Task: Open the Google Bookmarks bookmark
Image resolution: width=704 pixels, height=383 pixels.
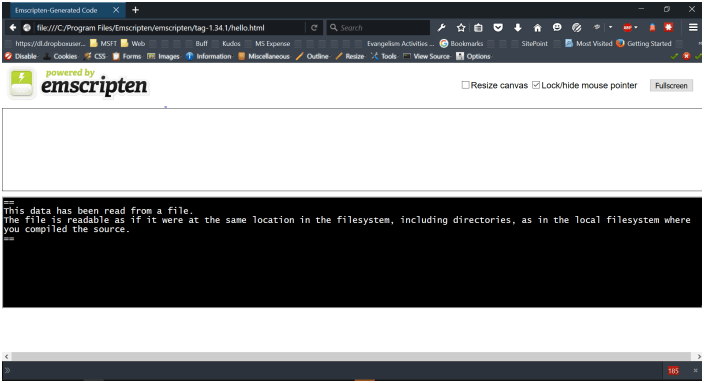Action: (462, 44)
